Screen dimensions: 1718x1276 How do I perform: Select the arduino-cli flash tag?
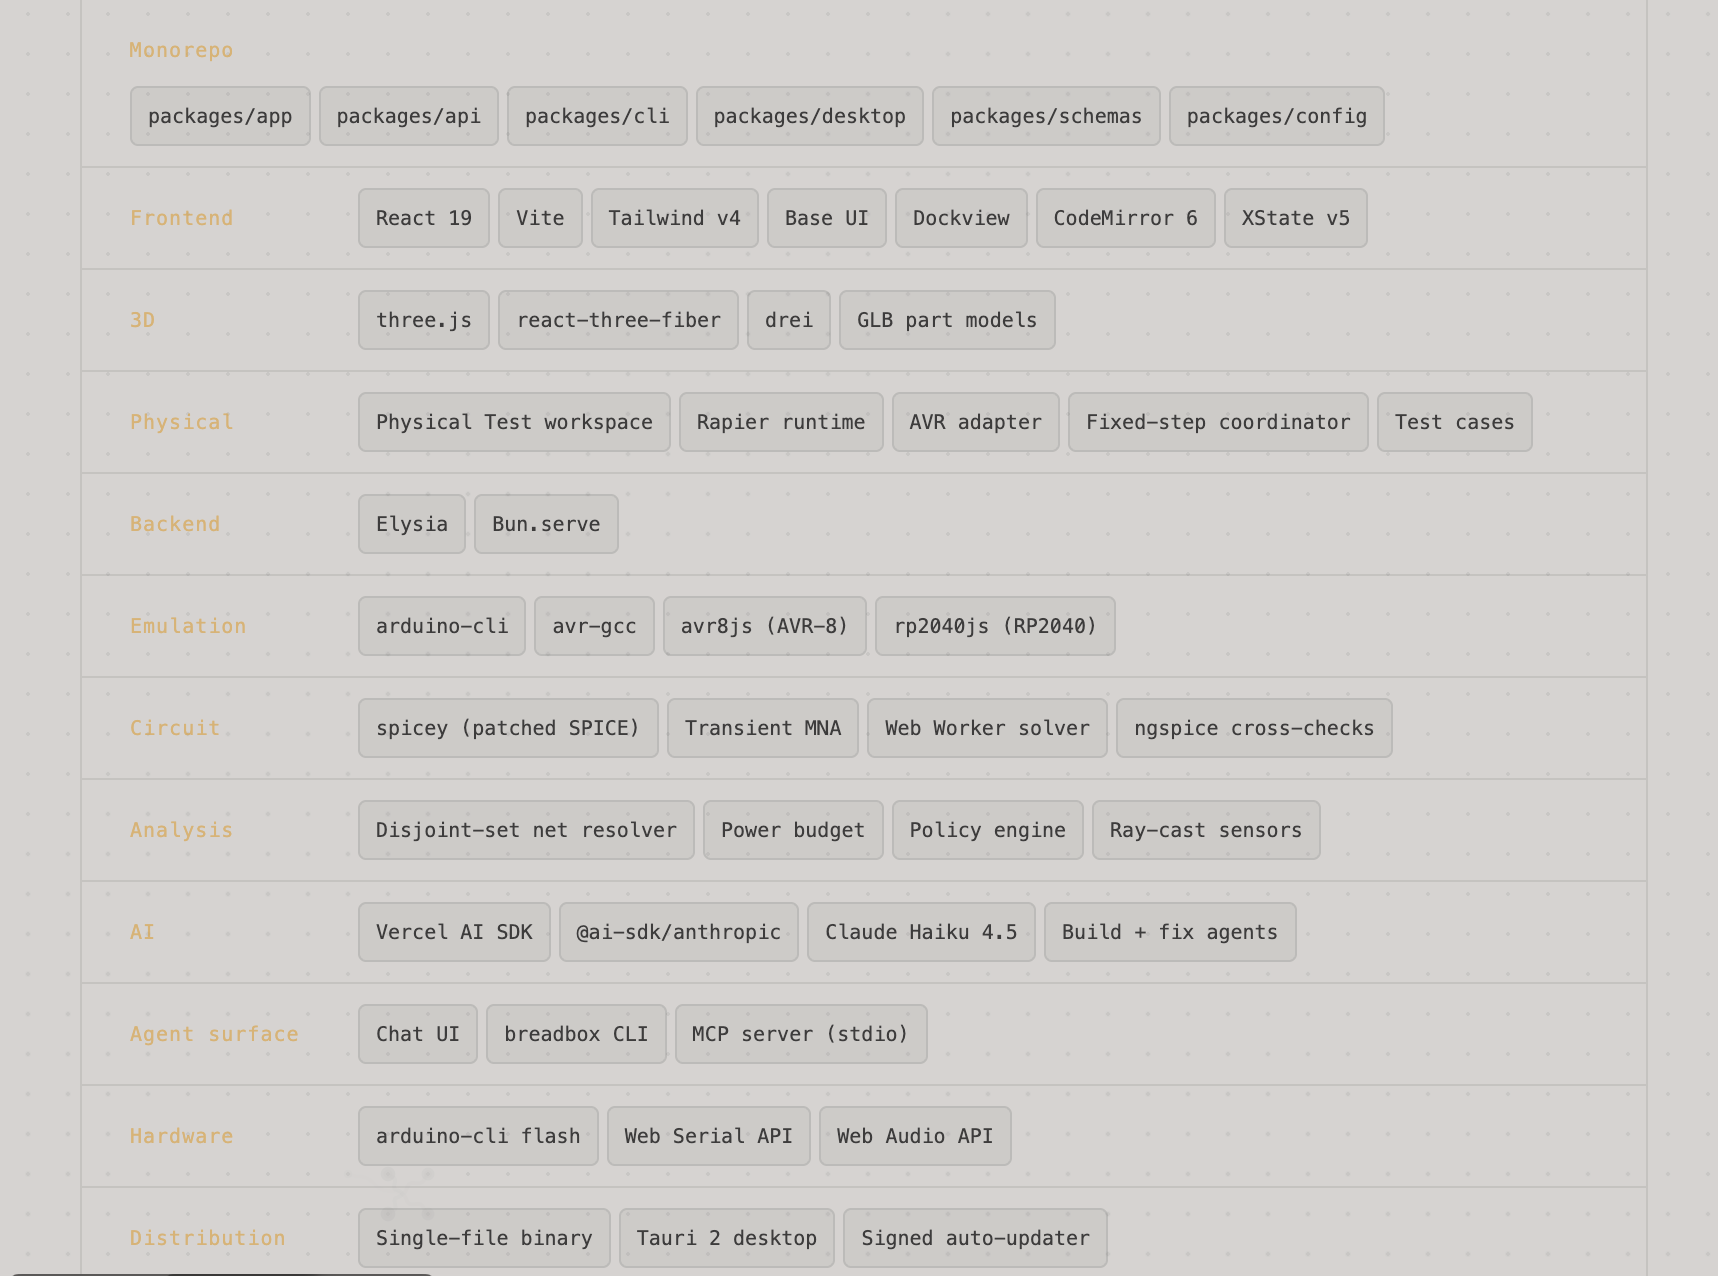point(478,1136)
